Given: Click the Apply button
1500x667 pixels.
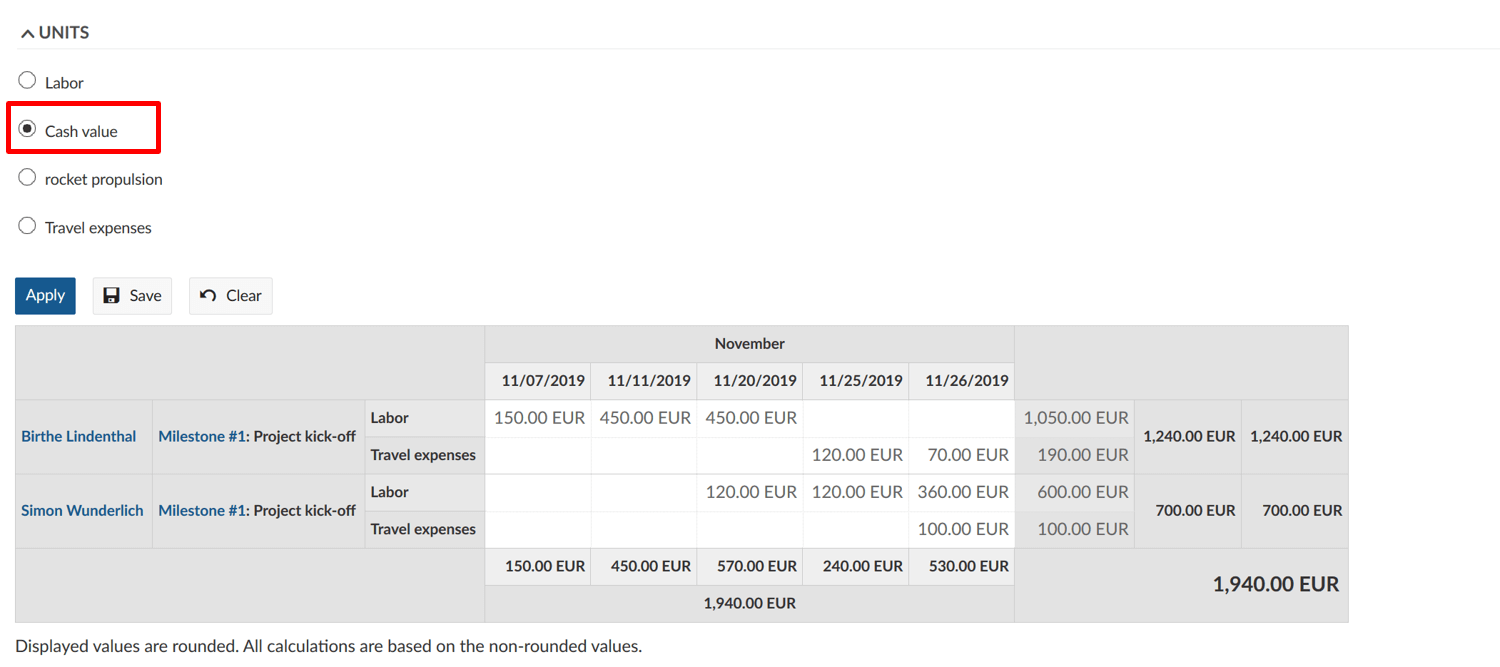Looking at the screenshot, I should coord(45,296).
